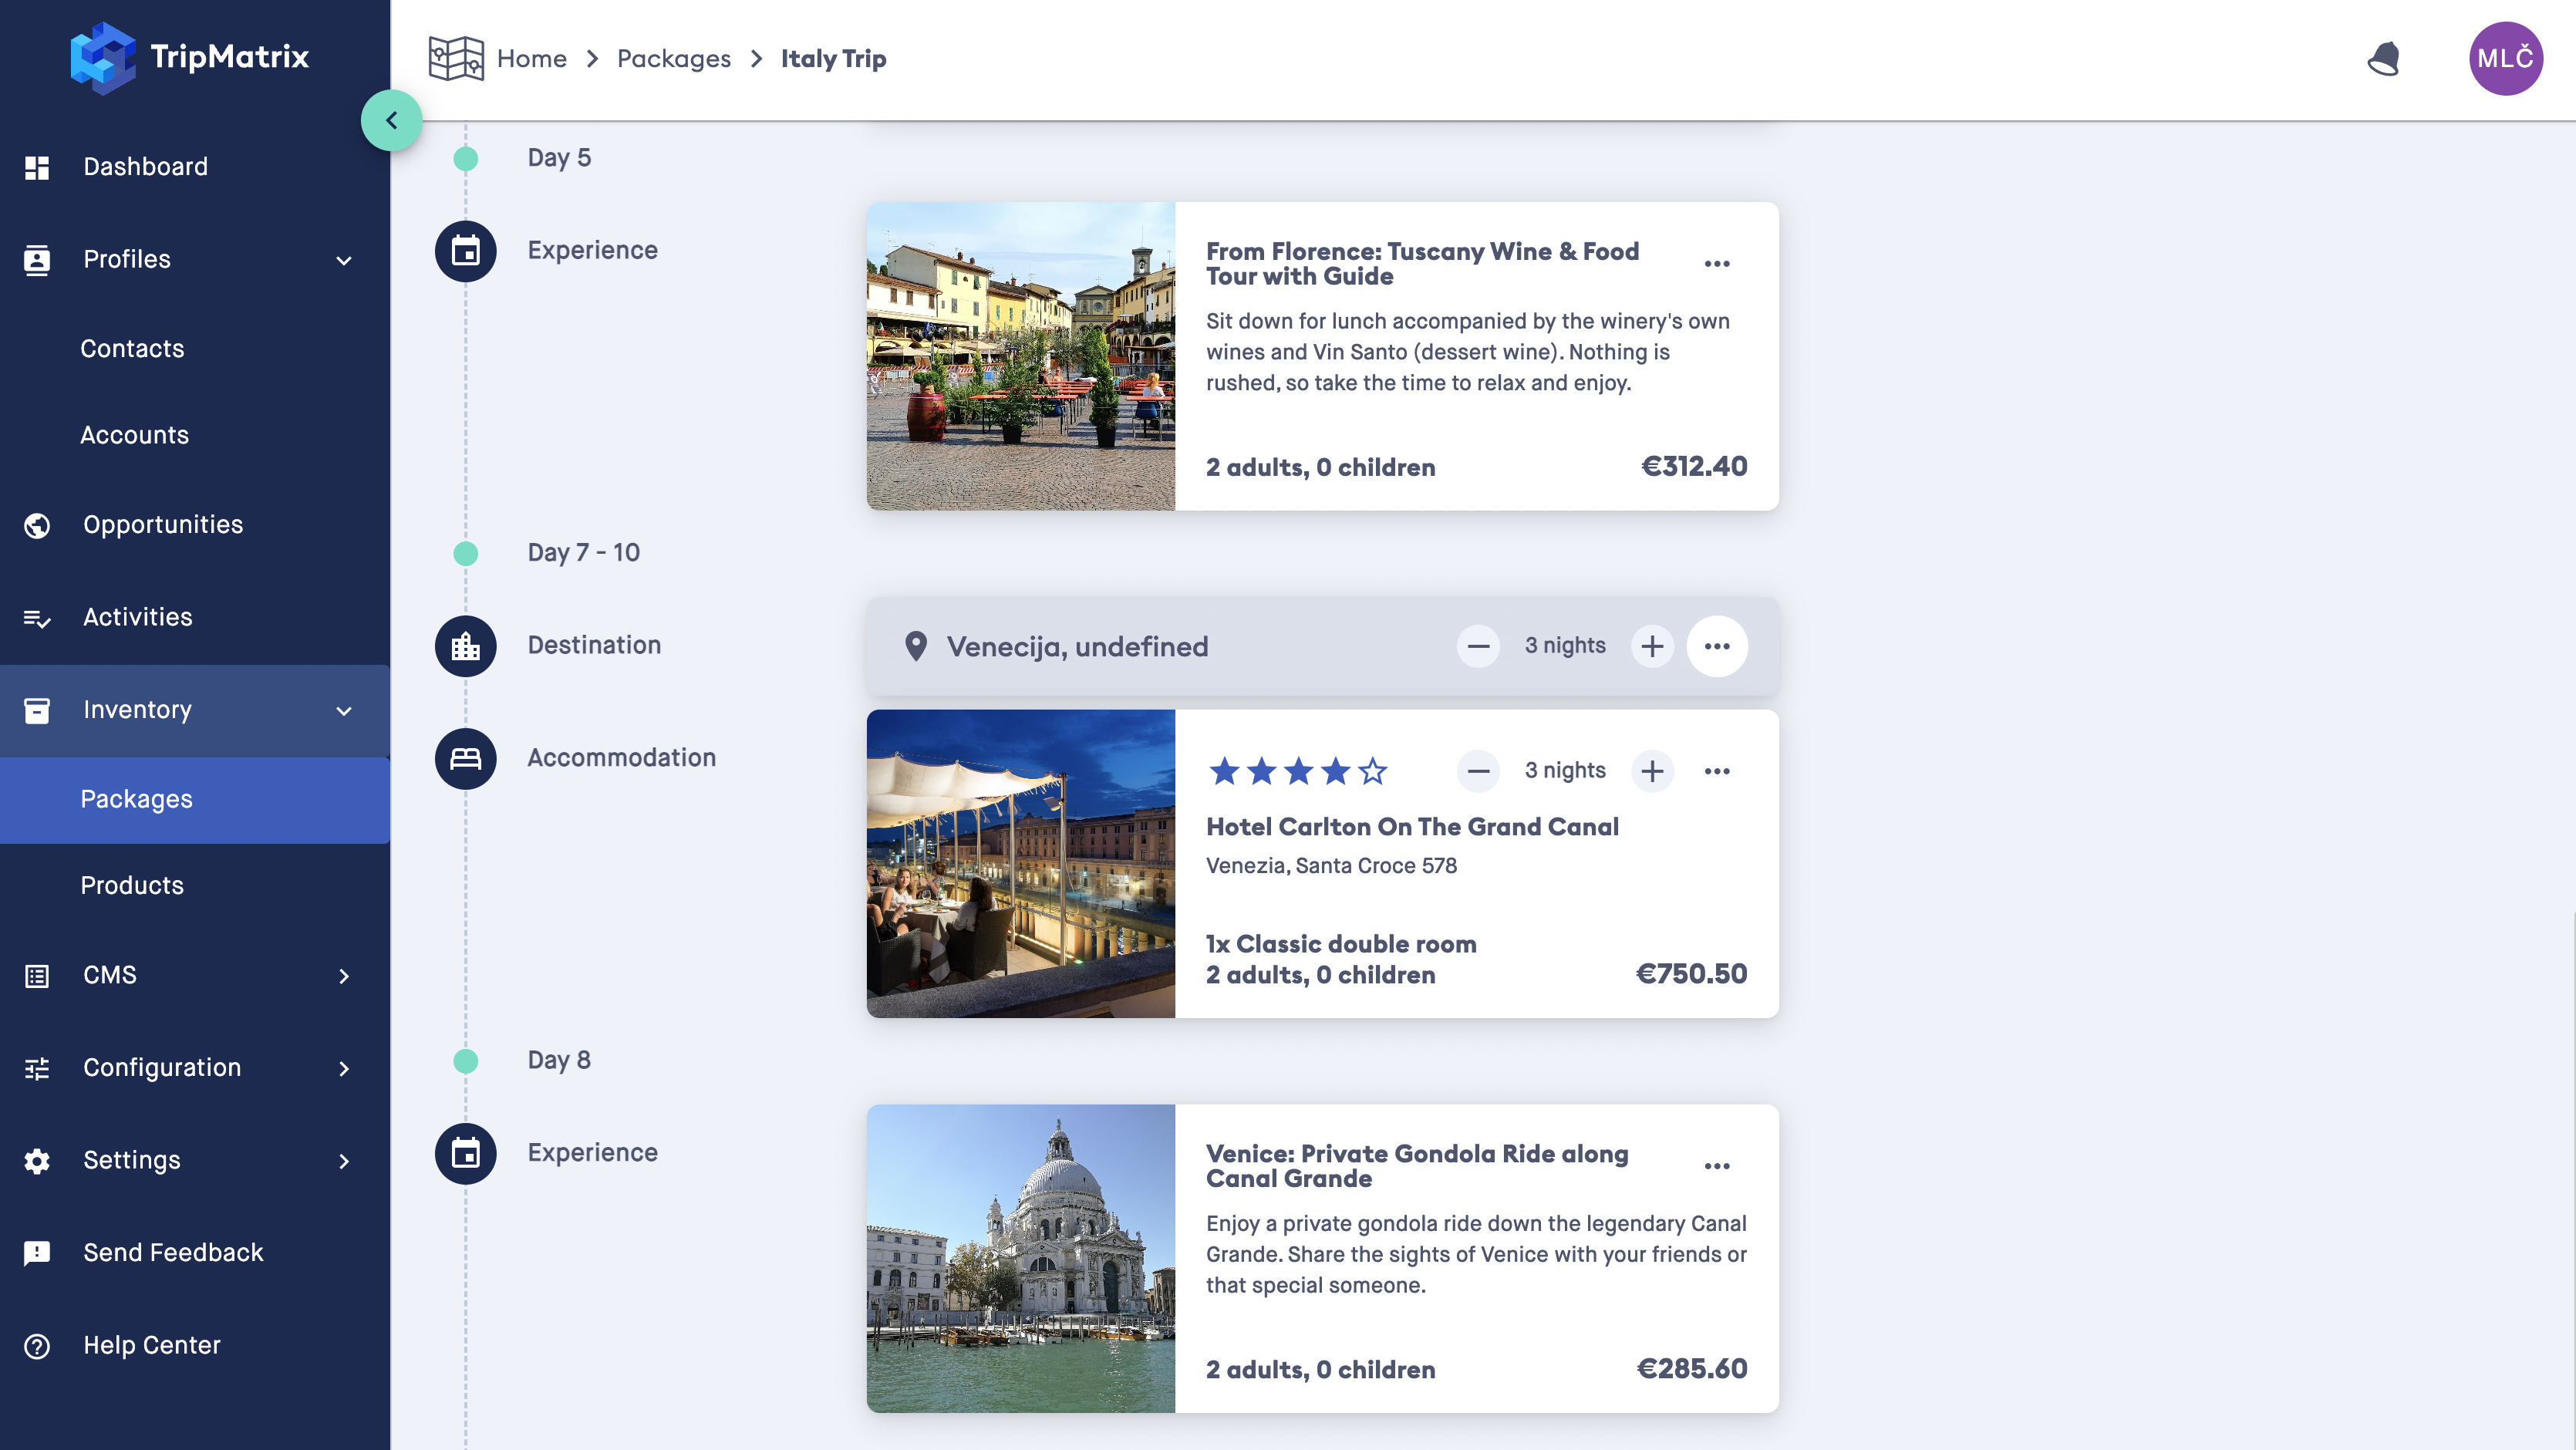Open the Inventory archive icon
Viewport: 2576px width, 1450px height.
[37, 710]
